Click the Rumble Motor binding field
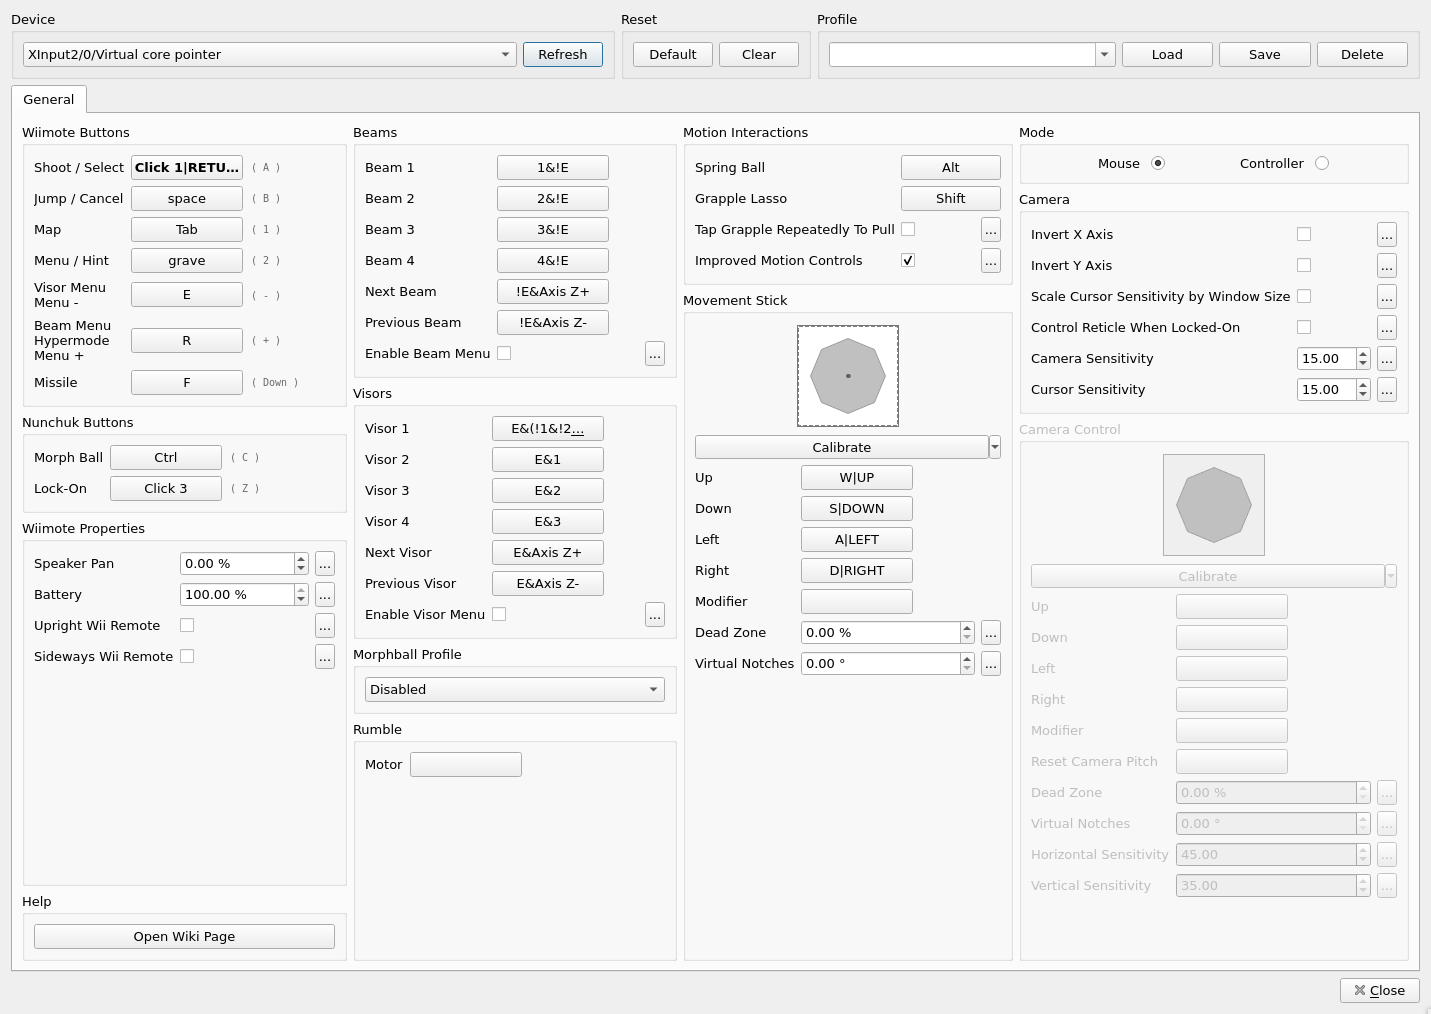This screenshot has width=1431, height=1014. click(466, 765)
